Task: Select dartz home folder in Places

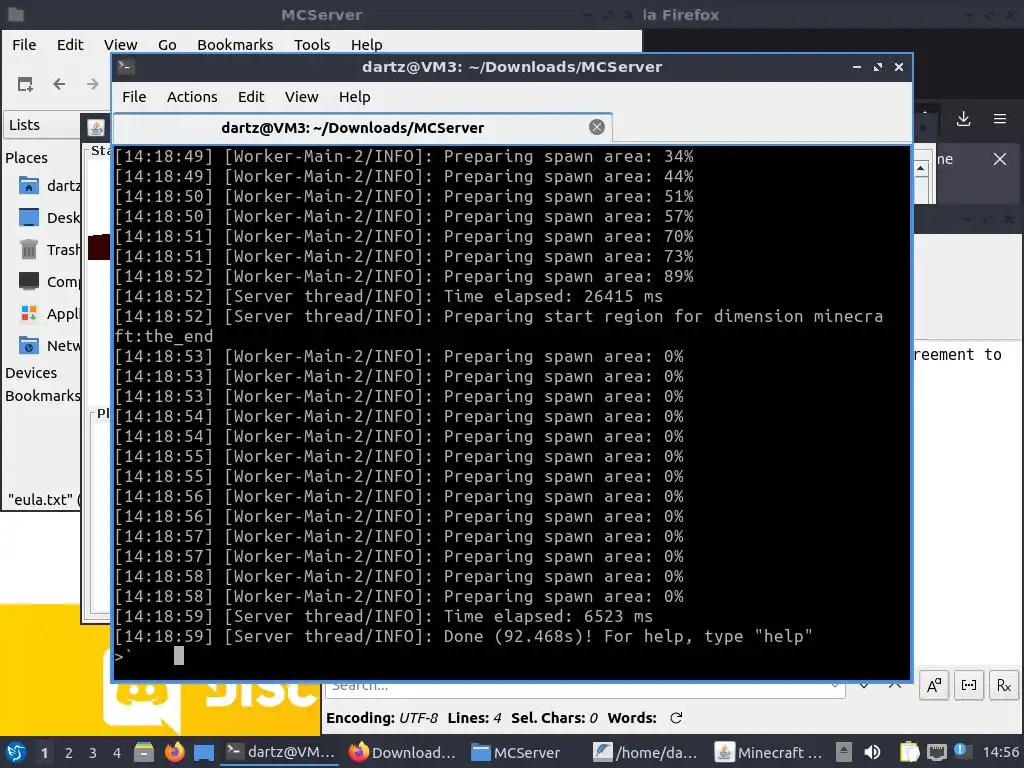Action: 50,186
